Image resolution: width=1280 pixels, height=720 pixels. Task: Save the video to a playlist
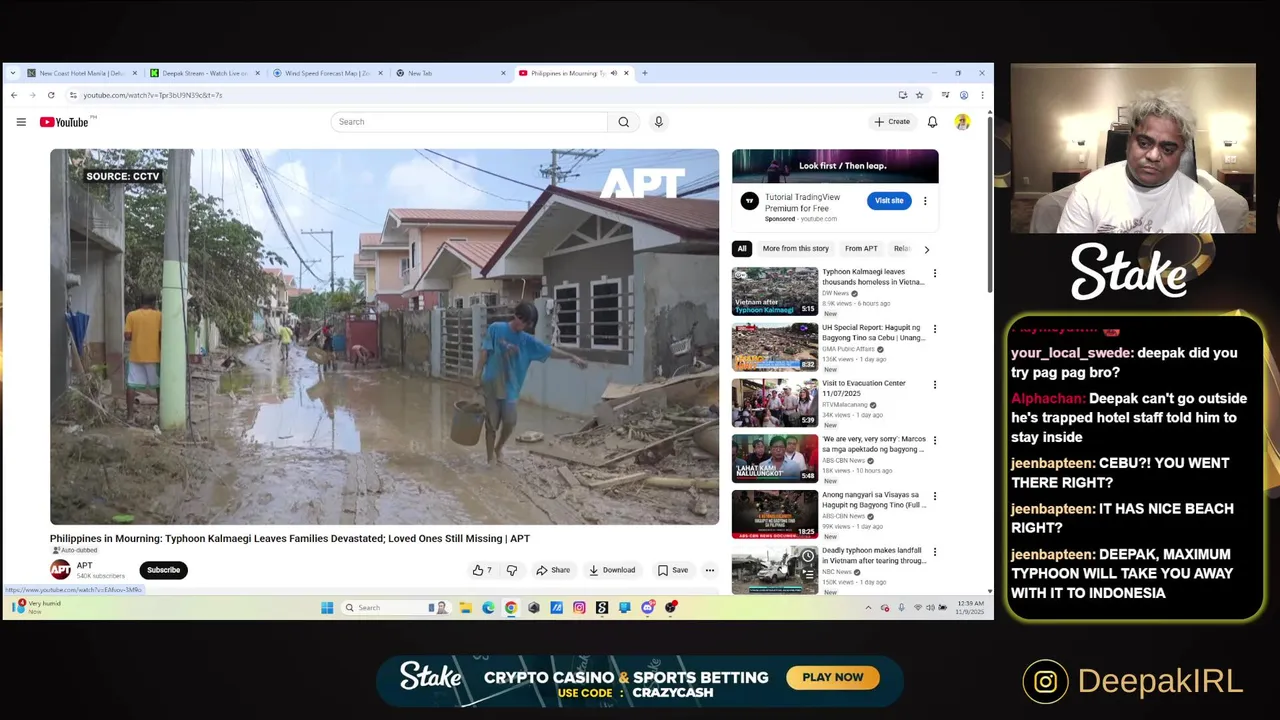(673, 570)
